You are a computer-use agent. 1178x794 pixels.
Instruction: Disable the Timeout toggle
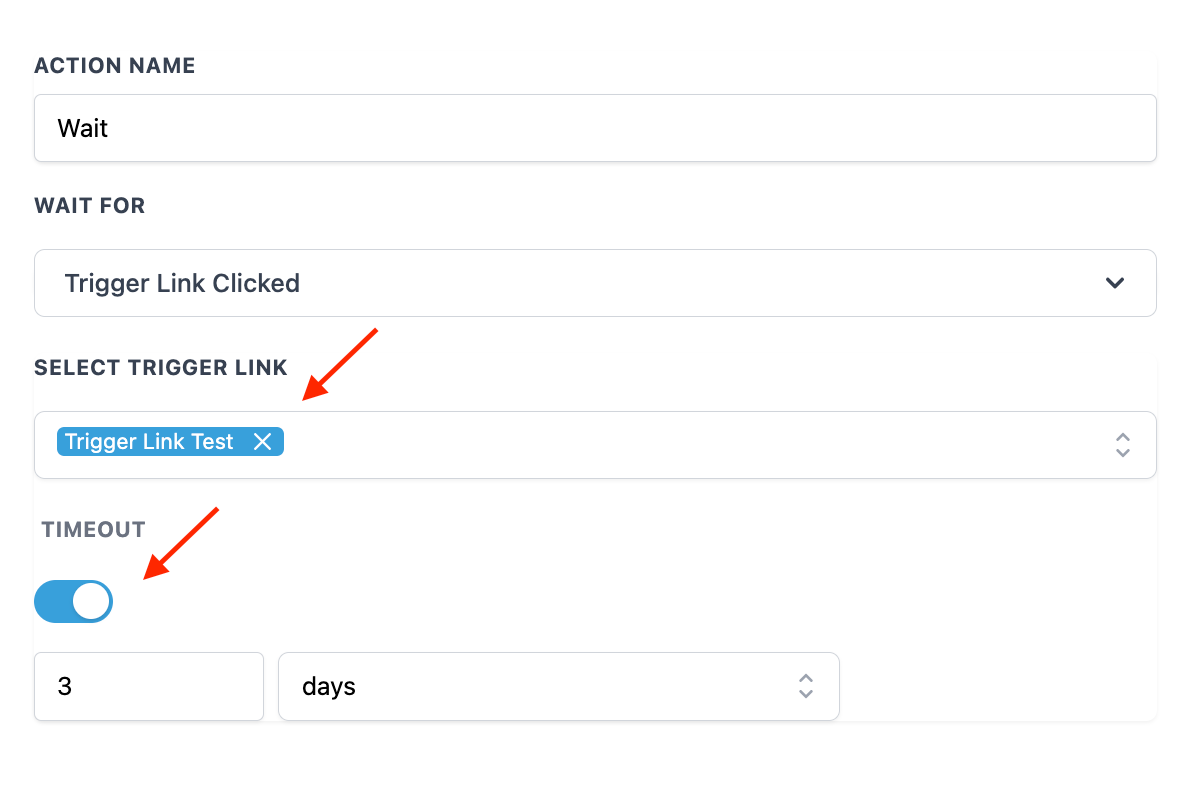click(x=73, y=602)
